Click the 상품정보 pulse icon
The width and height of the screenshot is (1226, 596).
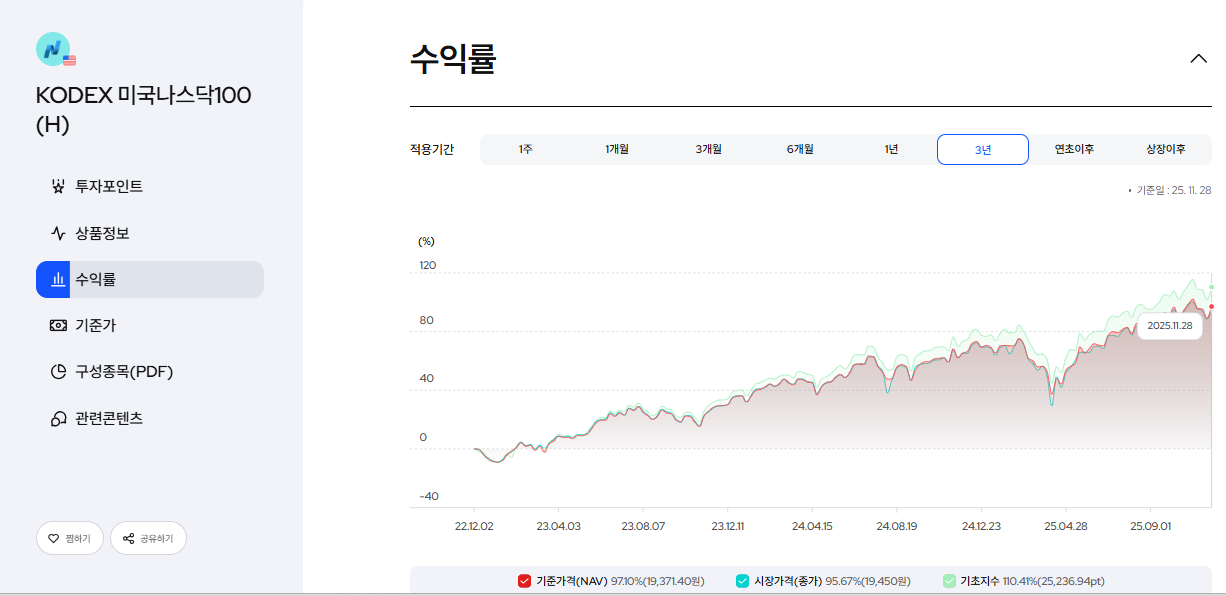pyautogui.click(x=58, y=233)
